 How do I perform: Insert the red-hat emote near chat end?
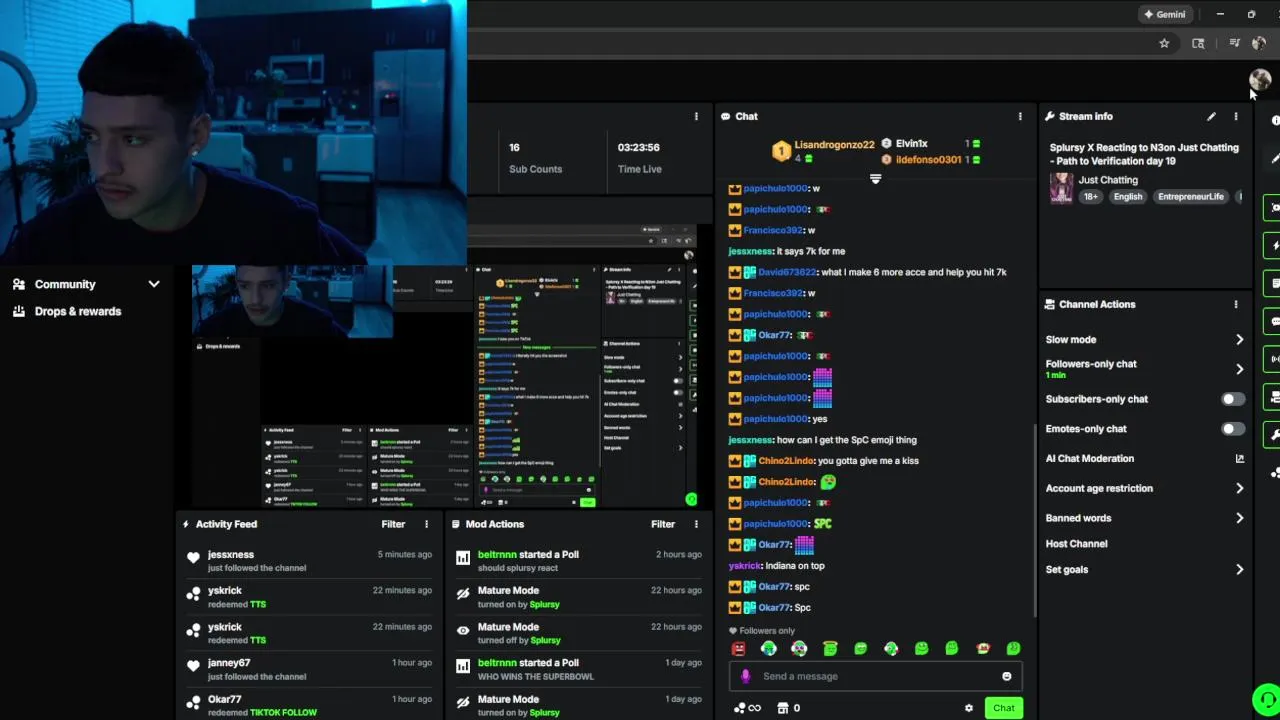click(x=983, y=649)
